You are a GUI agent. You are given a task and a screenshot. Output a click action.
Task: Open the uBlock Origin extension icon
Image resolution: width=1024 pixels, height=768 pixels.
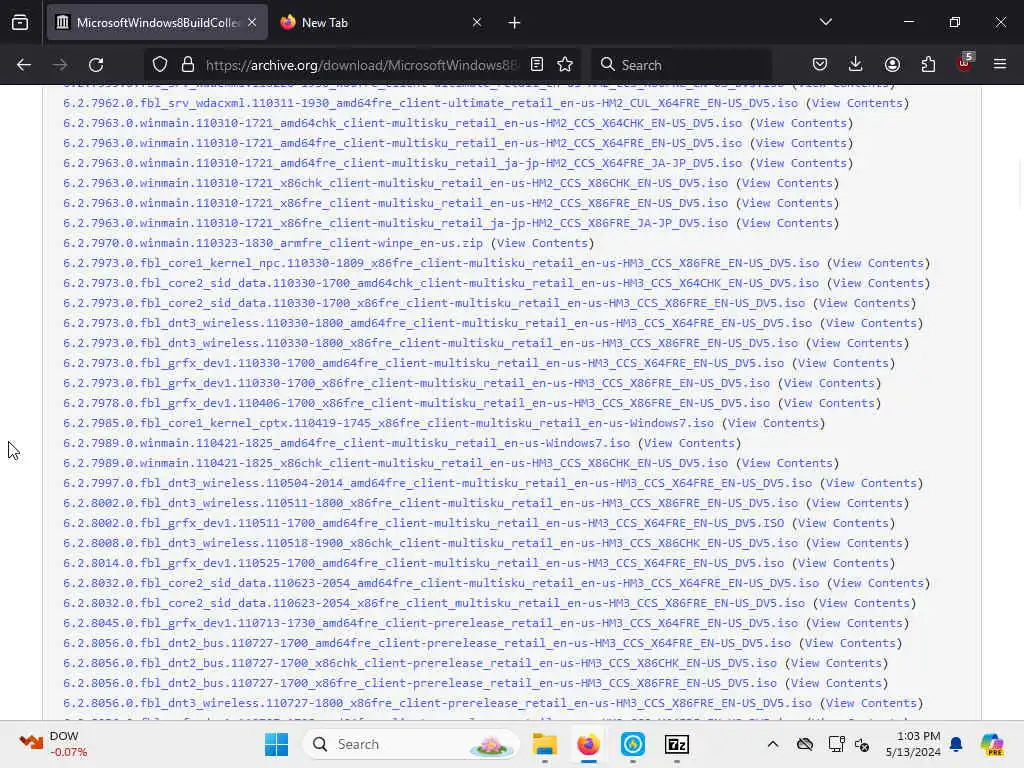point(965,63)
